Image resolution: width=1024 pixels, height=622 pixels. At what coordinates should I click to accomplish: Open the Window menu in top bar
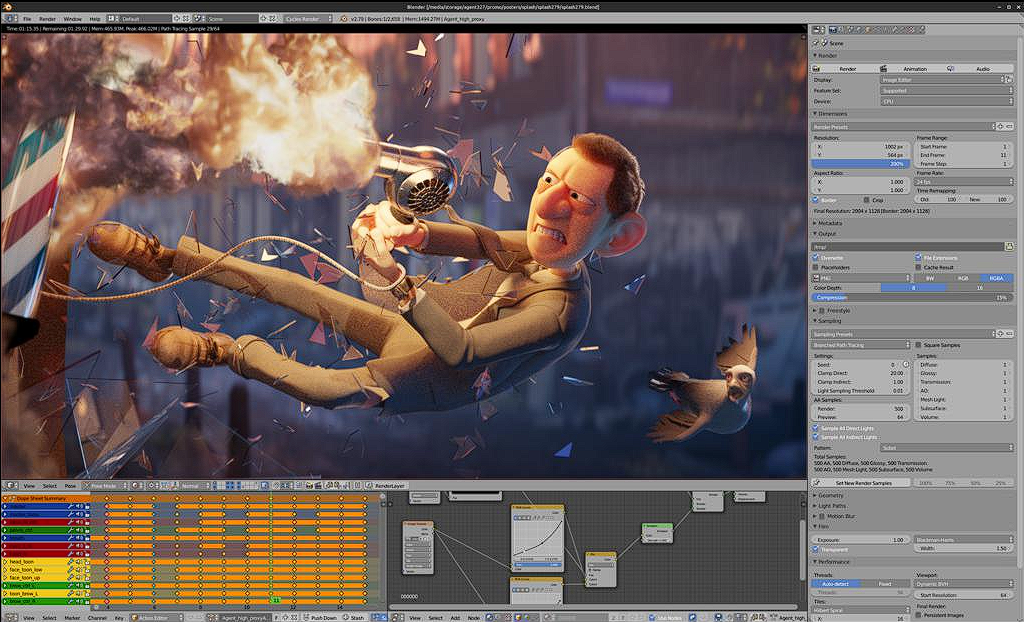[72, 18]
